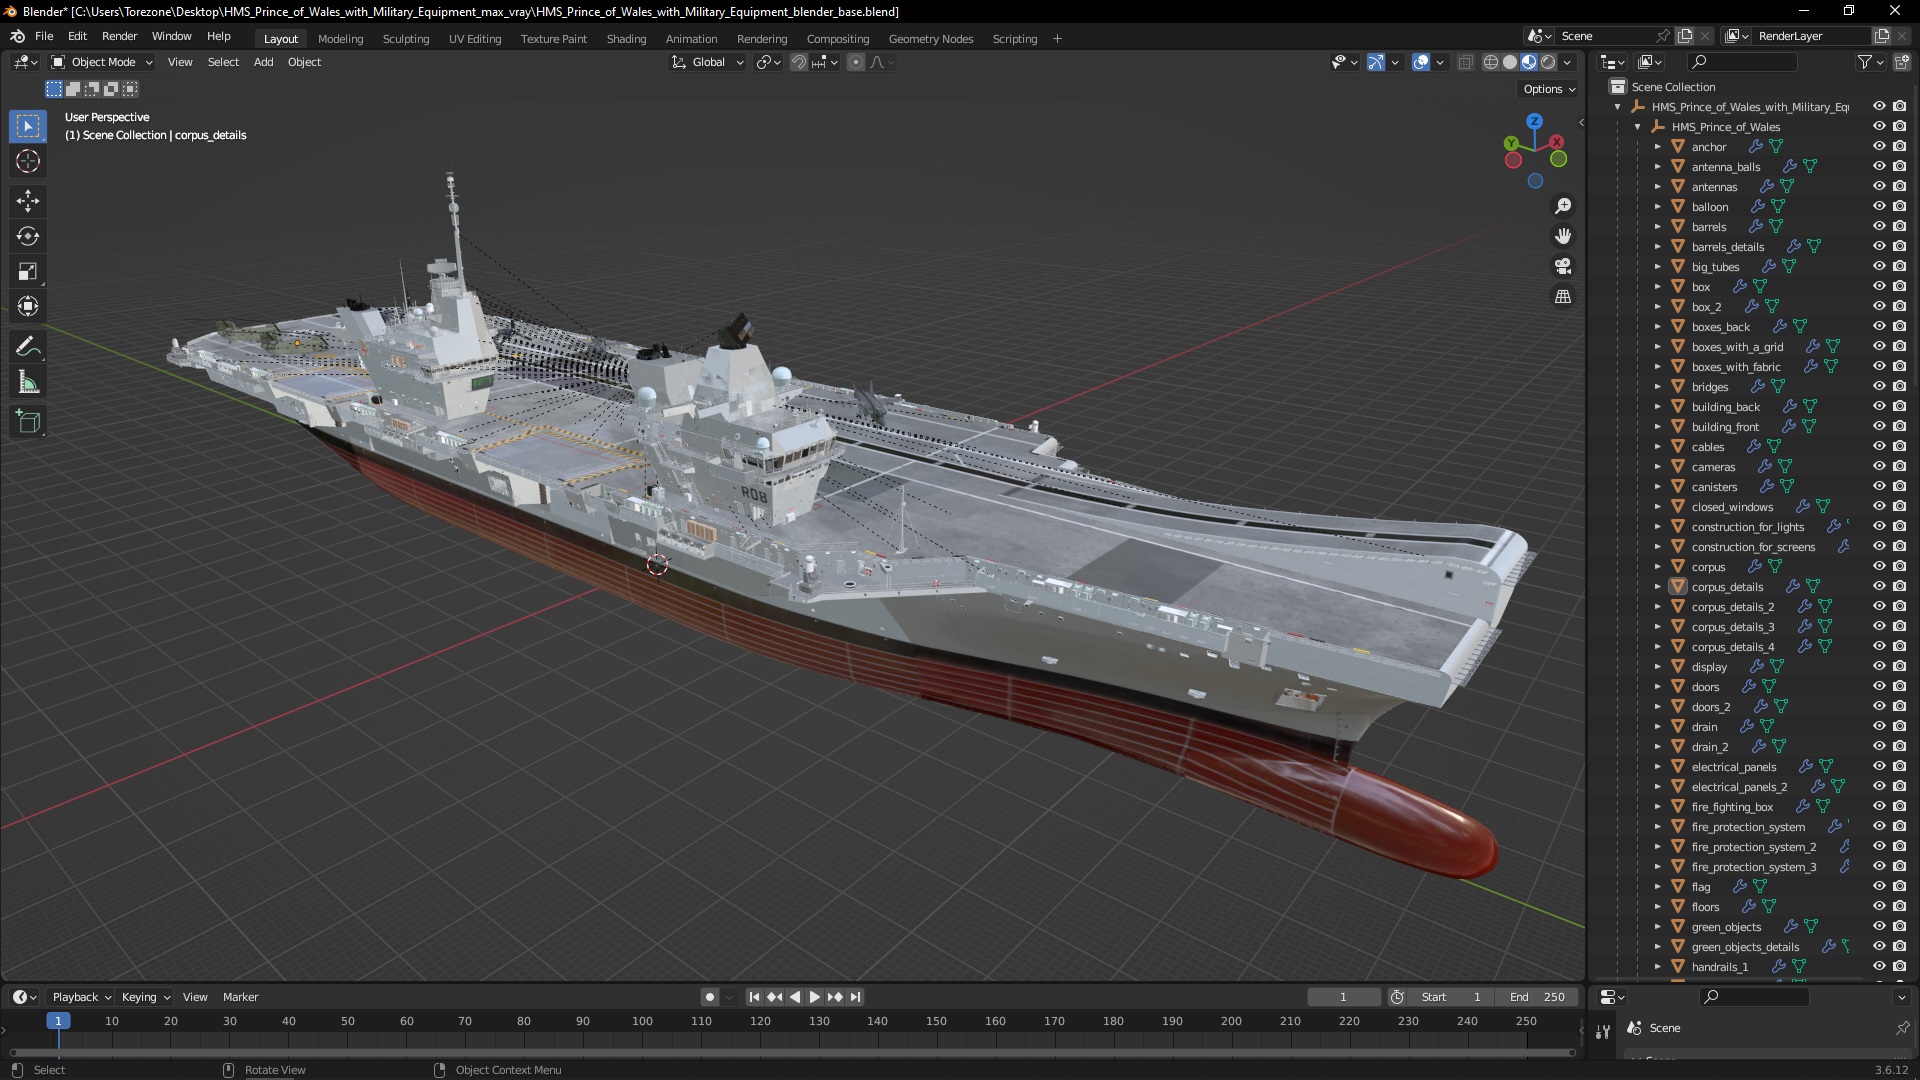
Task: Click the Blender logo menu icon
Action: pyautogui.click(x=17, y=36)
